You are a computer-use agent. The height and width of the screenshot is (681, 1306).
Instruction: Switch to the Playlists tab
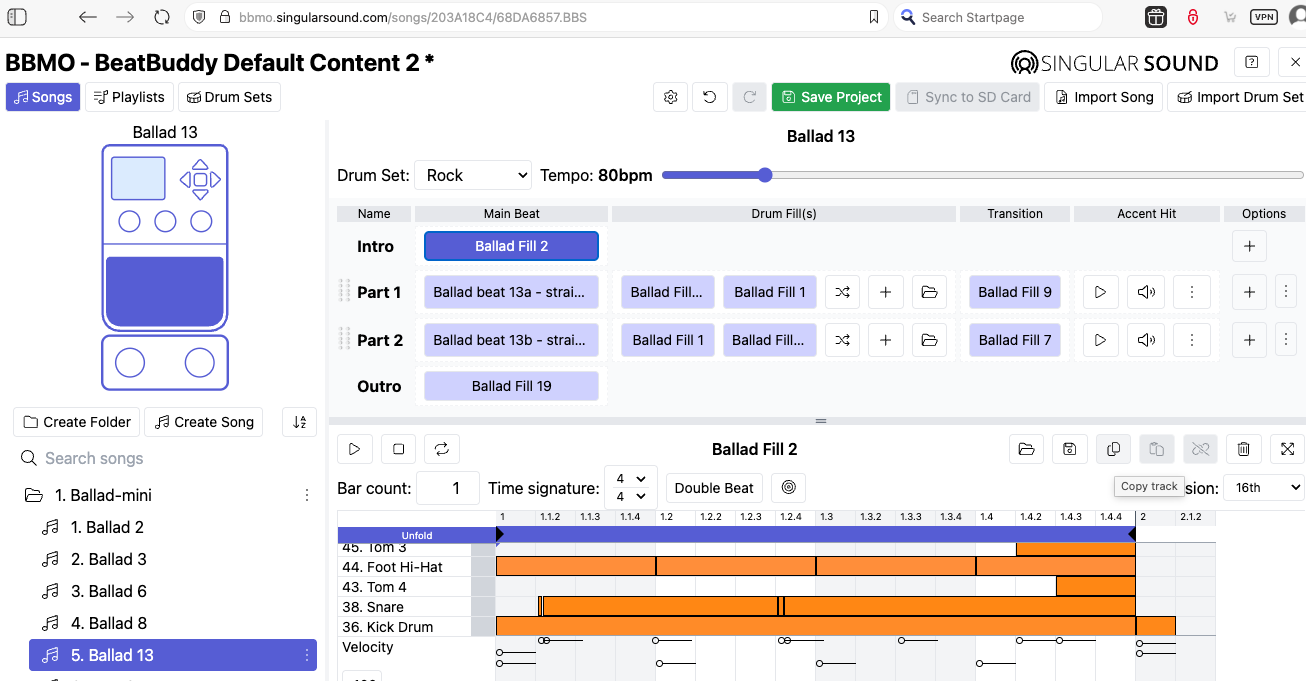point(129,97)
